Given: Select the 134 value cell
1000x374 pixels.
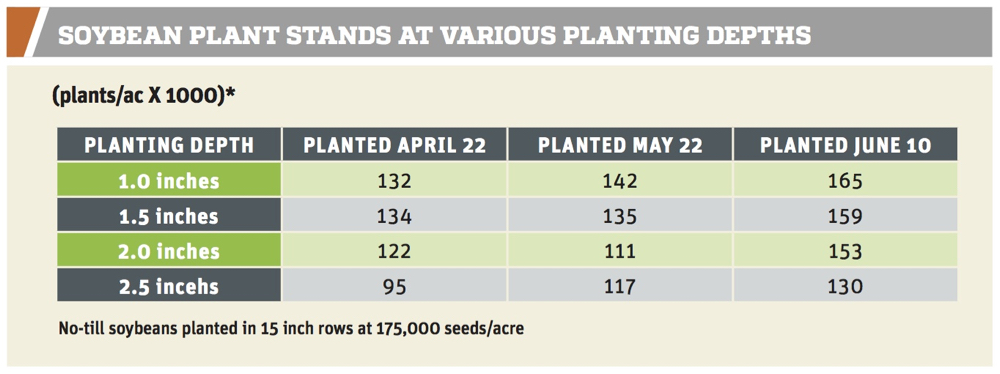Looking at the screenshot, I should (x=395, y=216).
